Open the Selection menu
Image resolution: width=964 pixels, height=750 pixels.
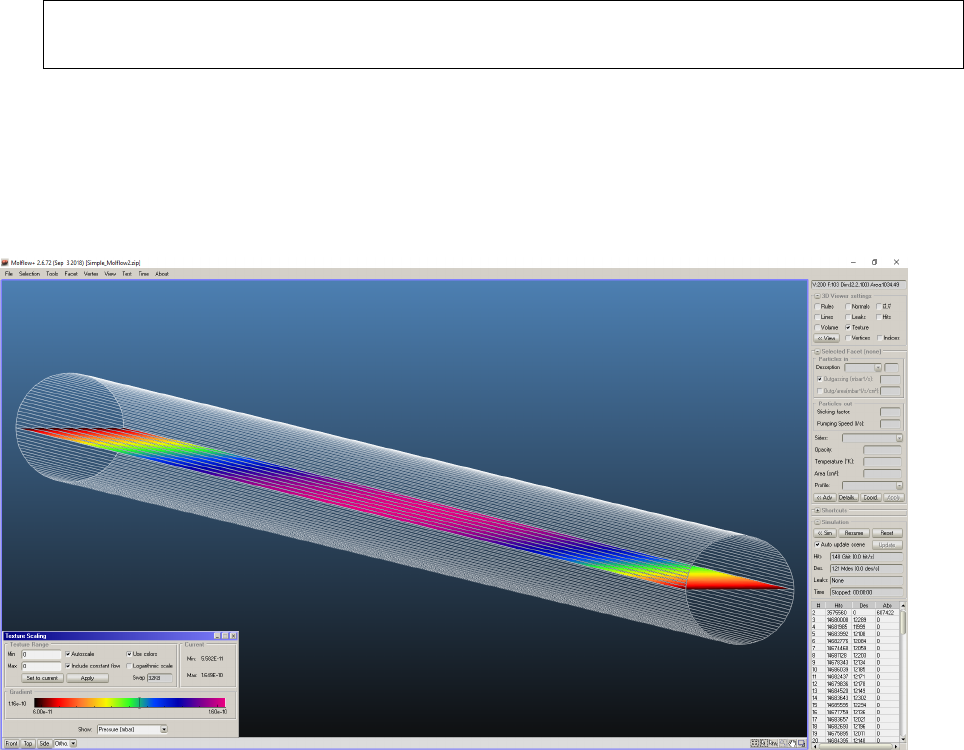(x=29, y=274)
